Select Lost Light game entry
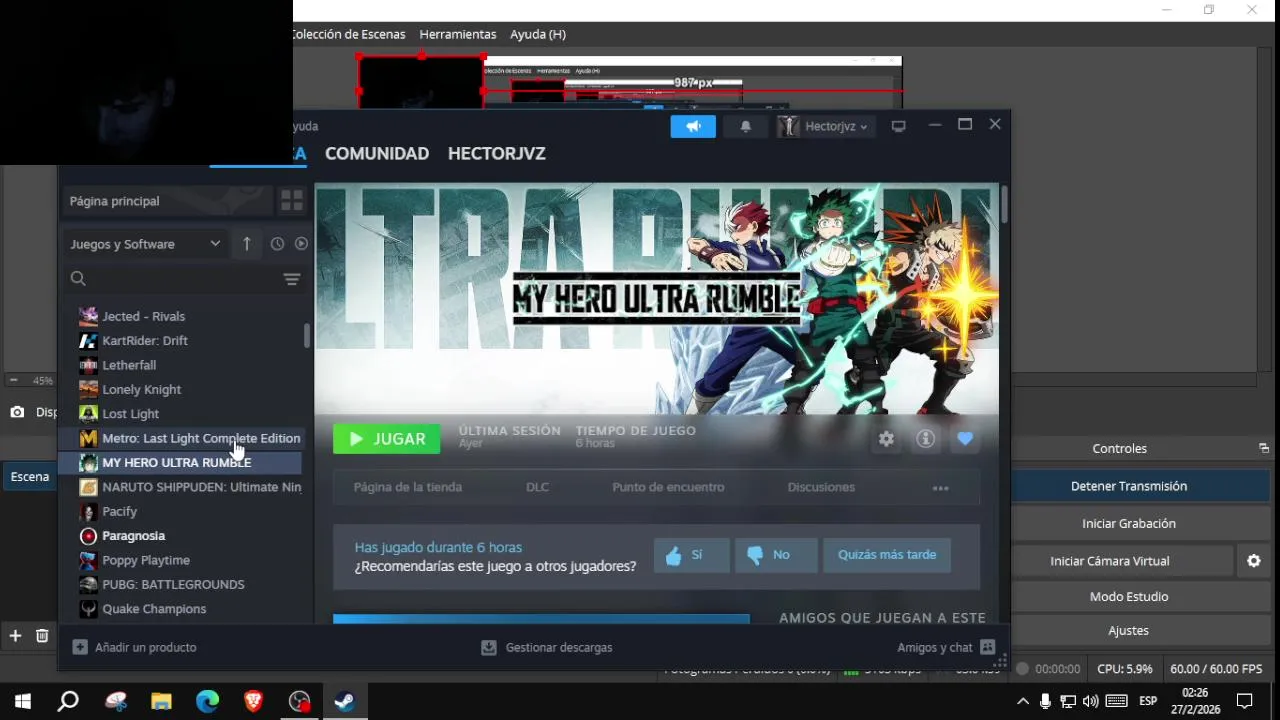The height and width of the screenshot is (720, 1280). [189, 414]
